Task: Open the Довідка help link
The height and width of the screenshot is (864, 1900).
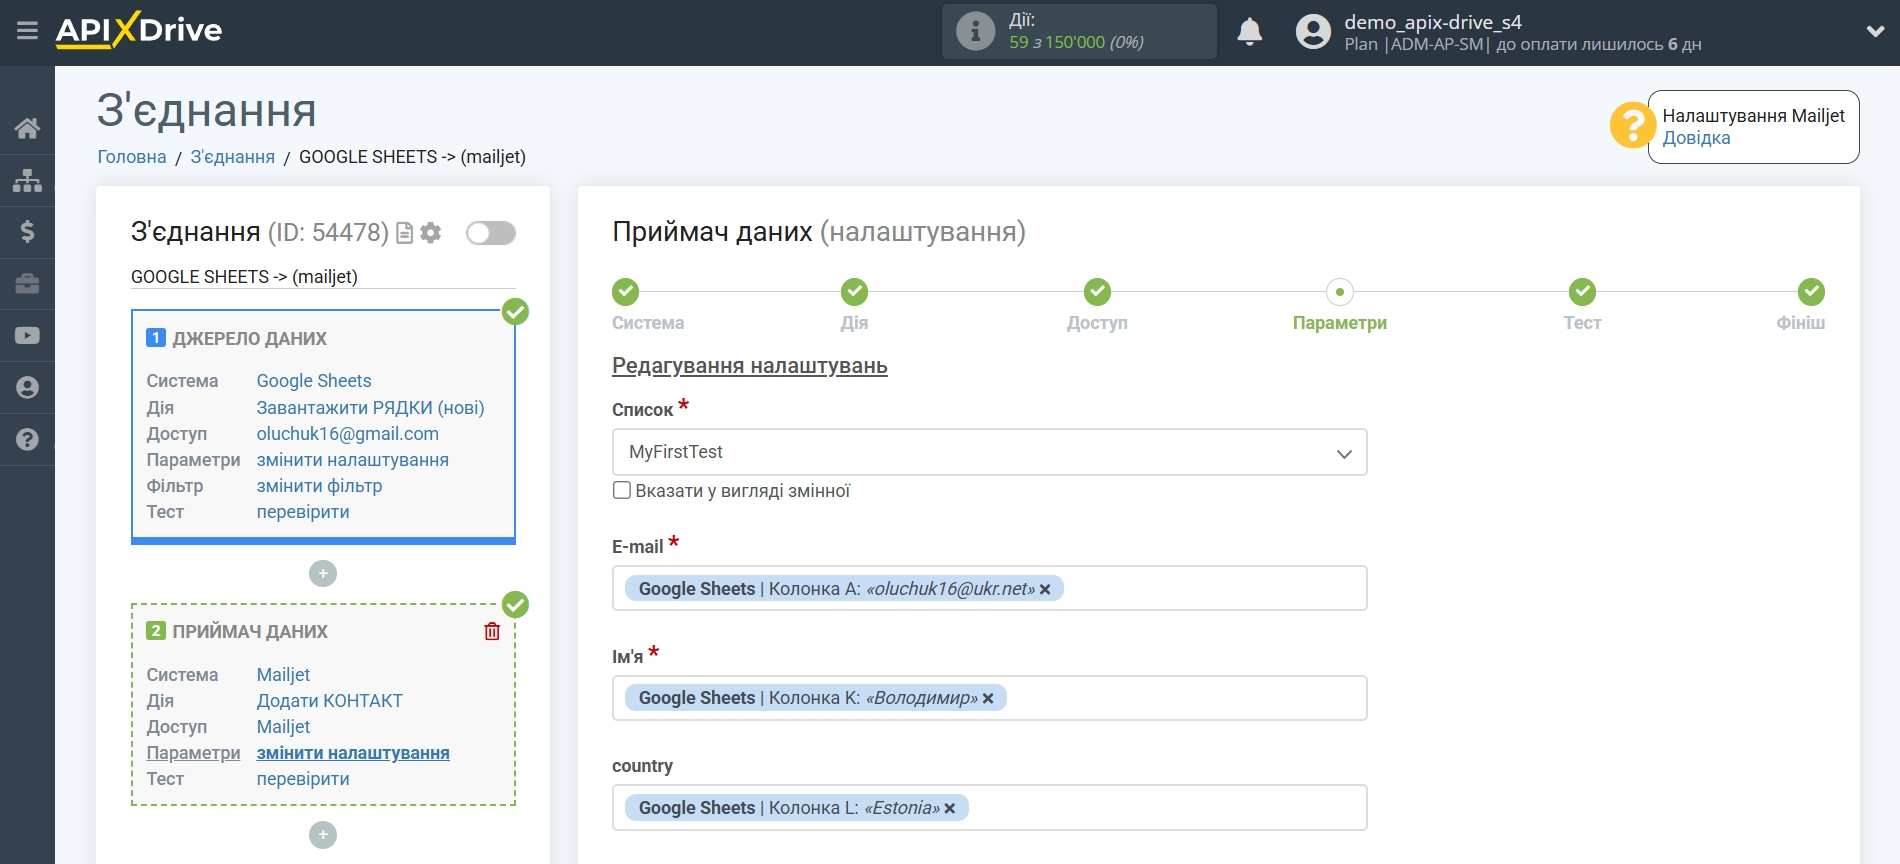Action: click(x=1696, y=138)
